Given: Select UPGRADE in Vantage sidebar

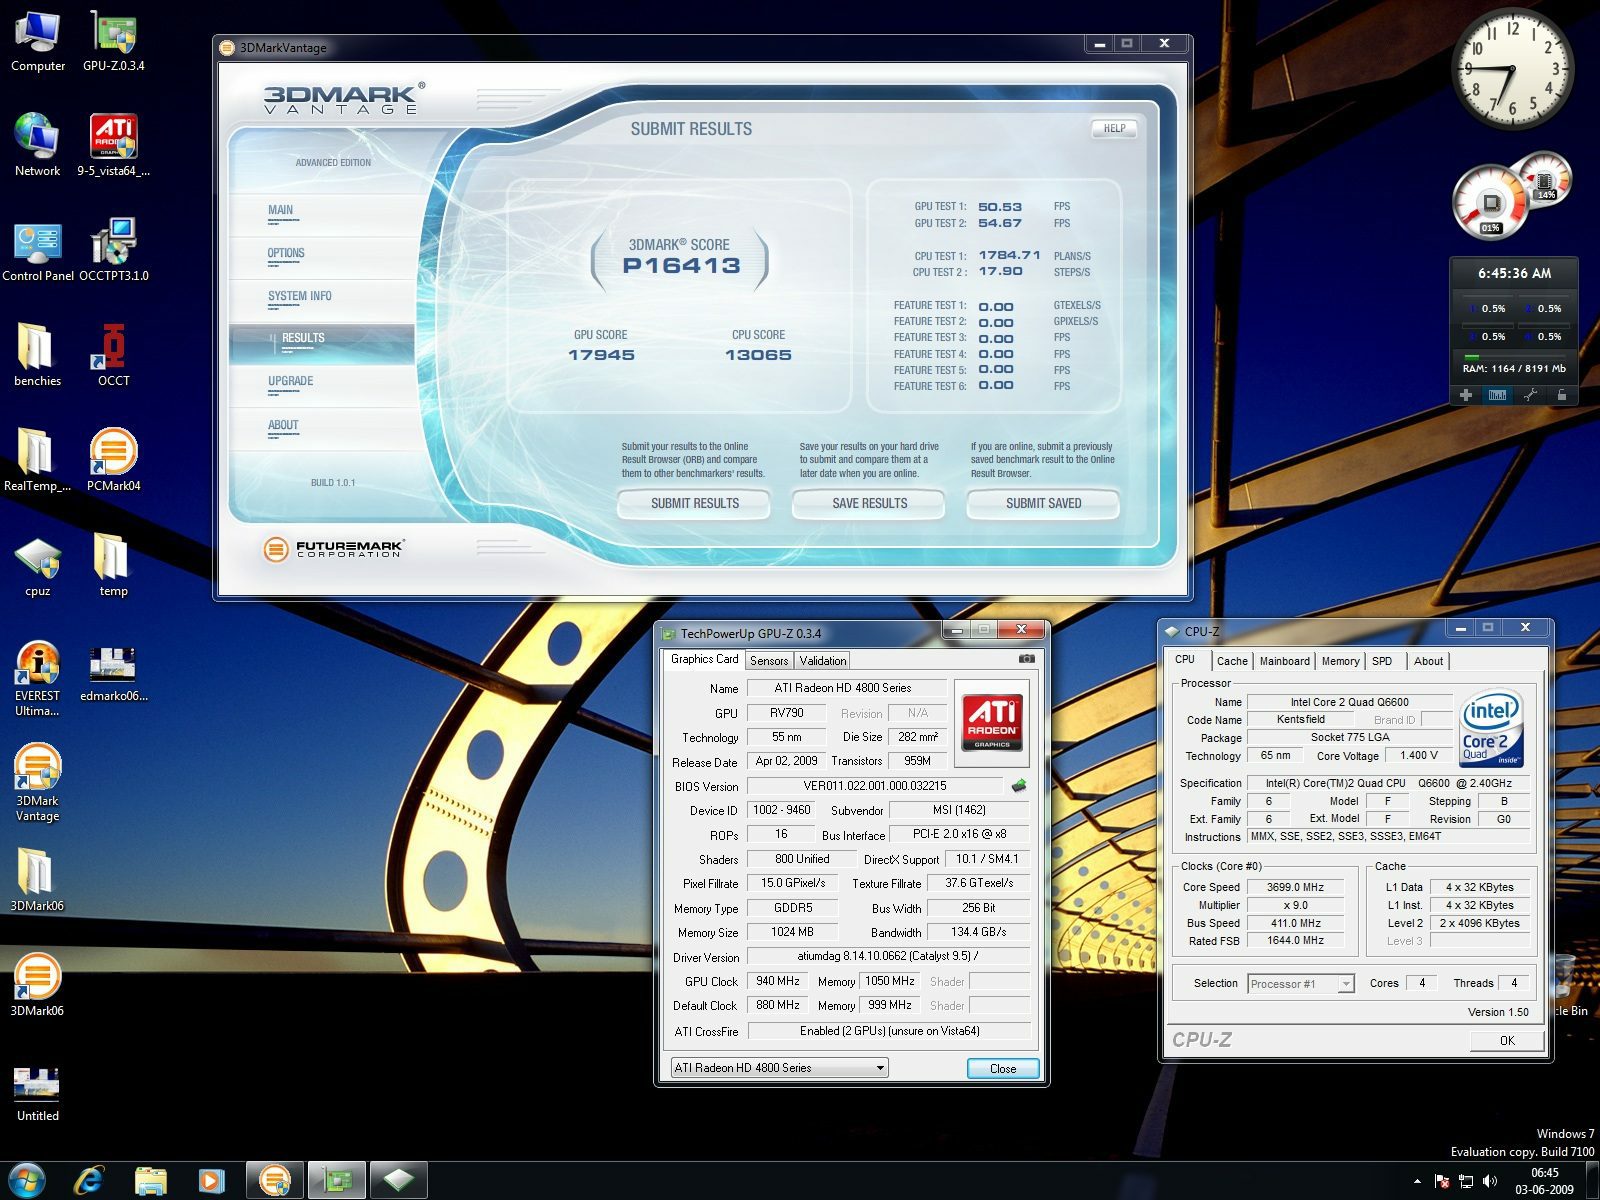Looking at the screenshot, I should tap(290, 381).
